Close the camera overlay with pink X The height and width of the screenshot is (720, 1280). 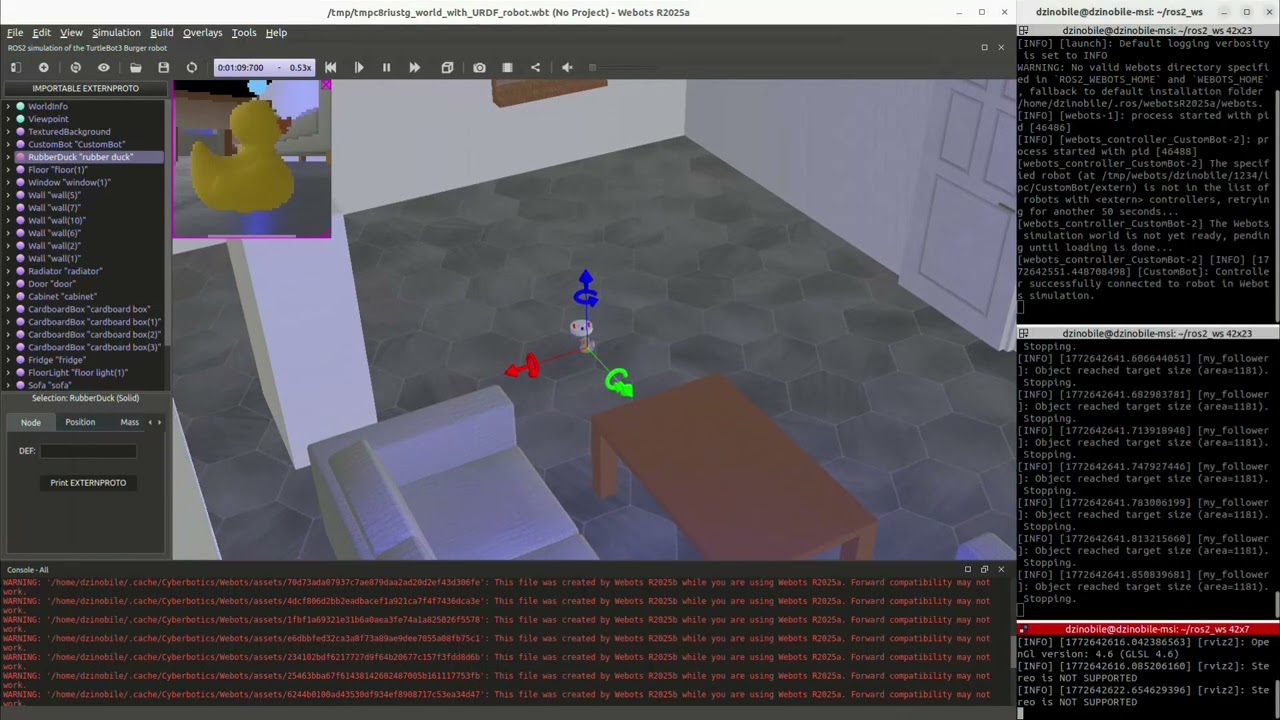325,86
